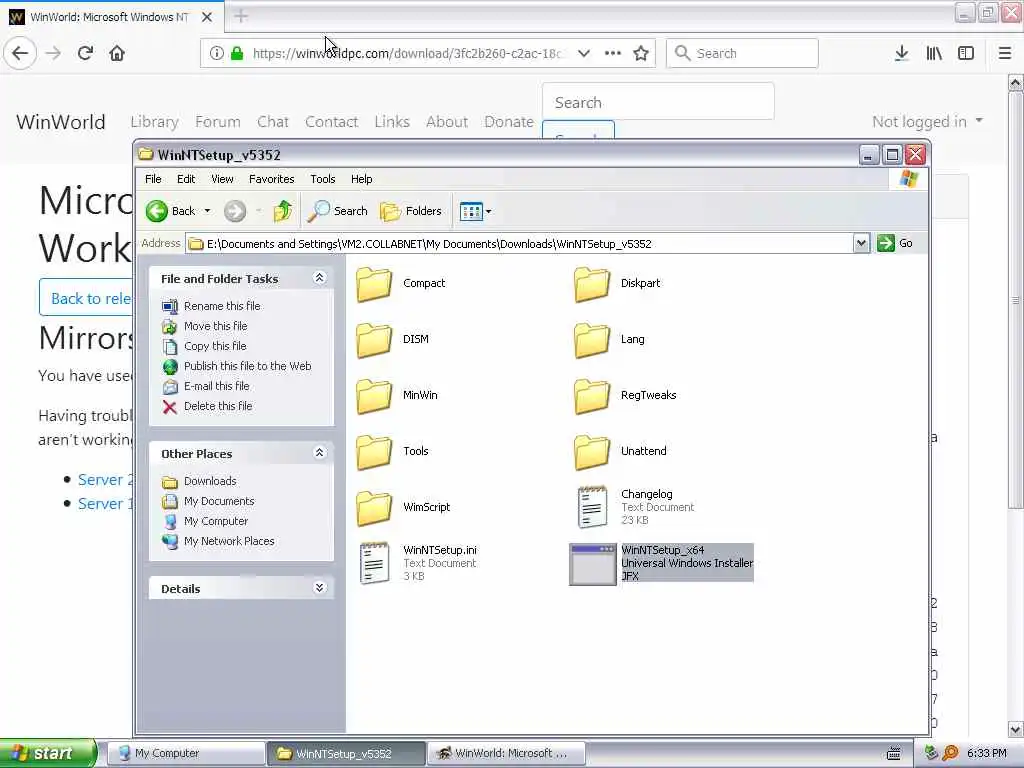Click Publish this file to the Web

(x=236, y=366)
